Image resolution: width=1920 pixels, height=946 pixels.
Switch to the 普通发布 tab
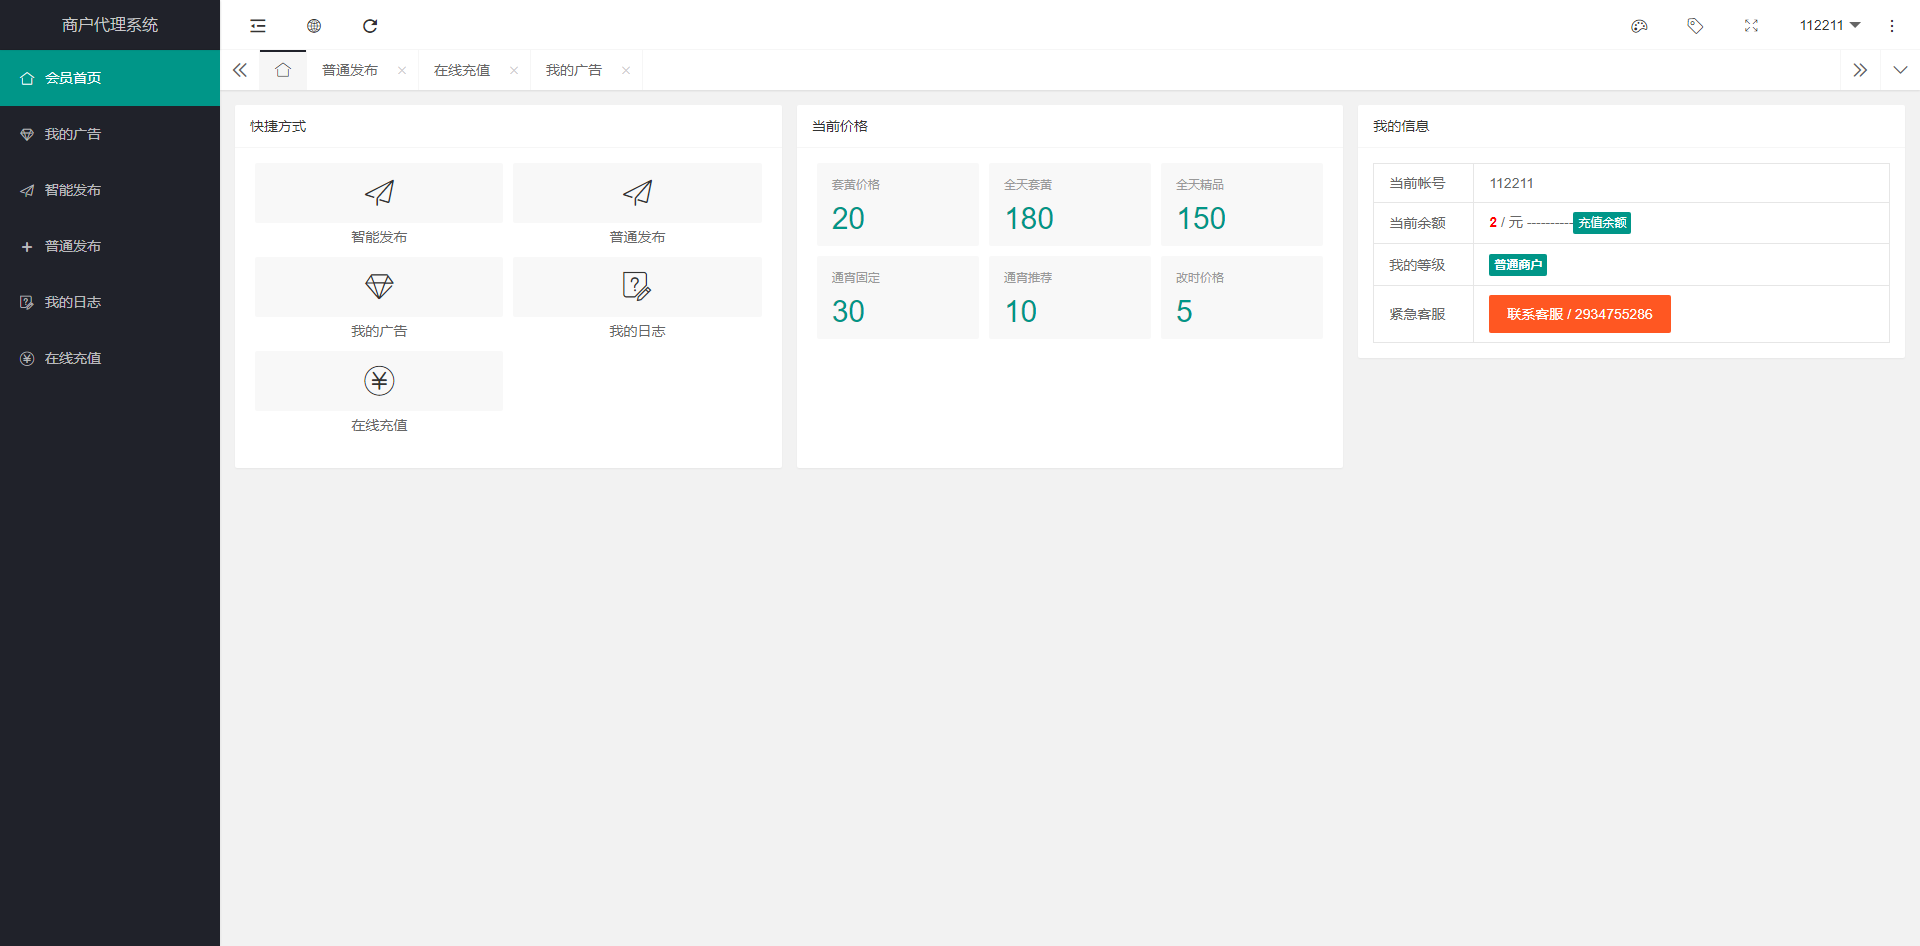click(x=350, y=70)
